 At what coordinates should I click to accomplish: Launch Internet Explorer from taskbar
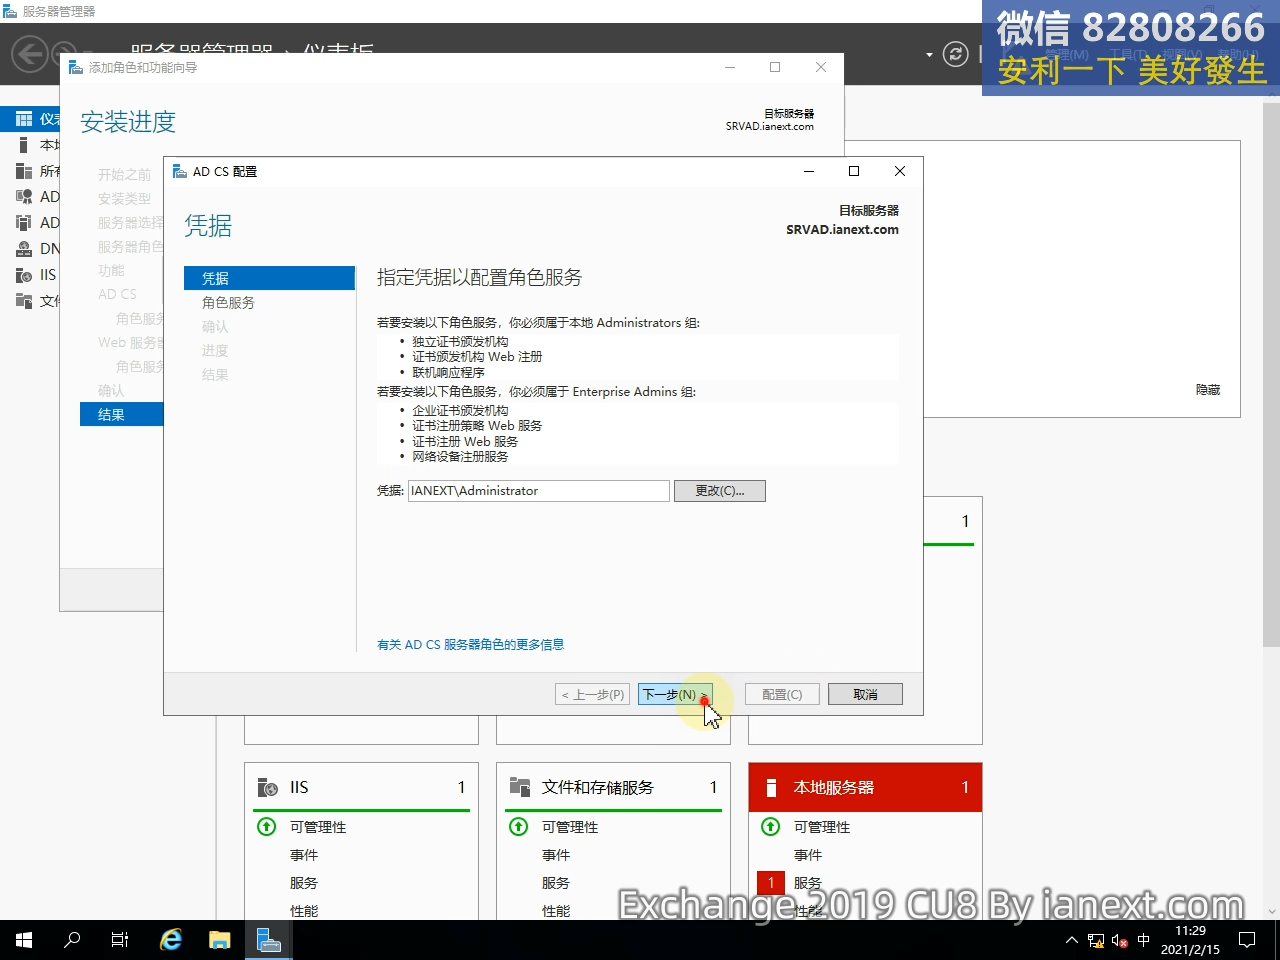(171, 940)
